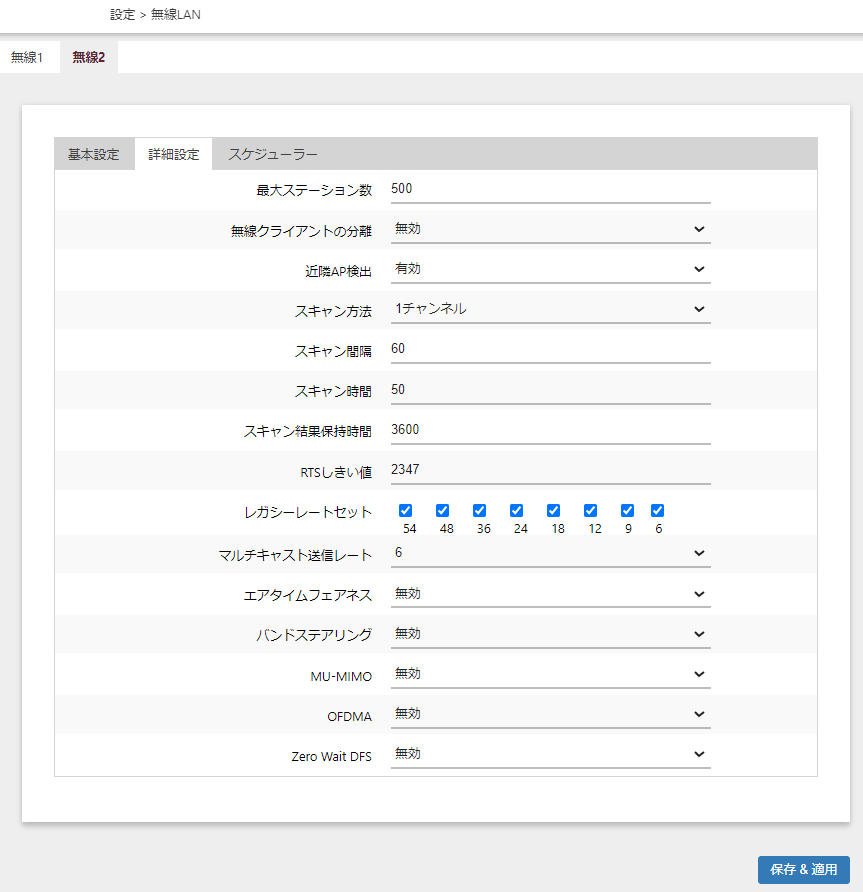Click the RTSしきい値 label
This screenshot has height=892, width=863.
pyautogui.click(x=336, y=472)
